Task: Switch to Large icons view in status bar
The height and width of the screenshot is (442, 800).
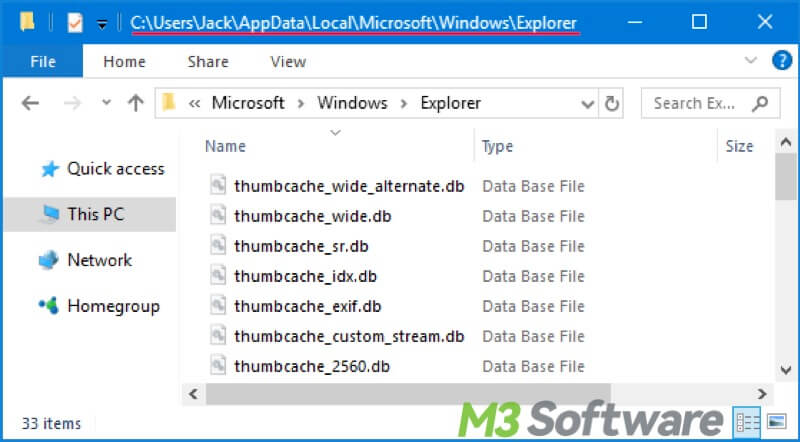Action: [777, 422]
